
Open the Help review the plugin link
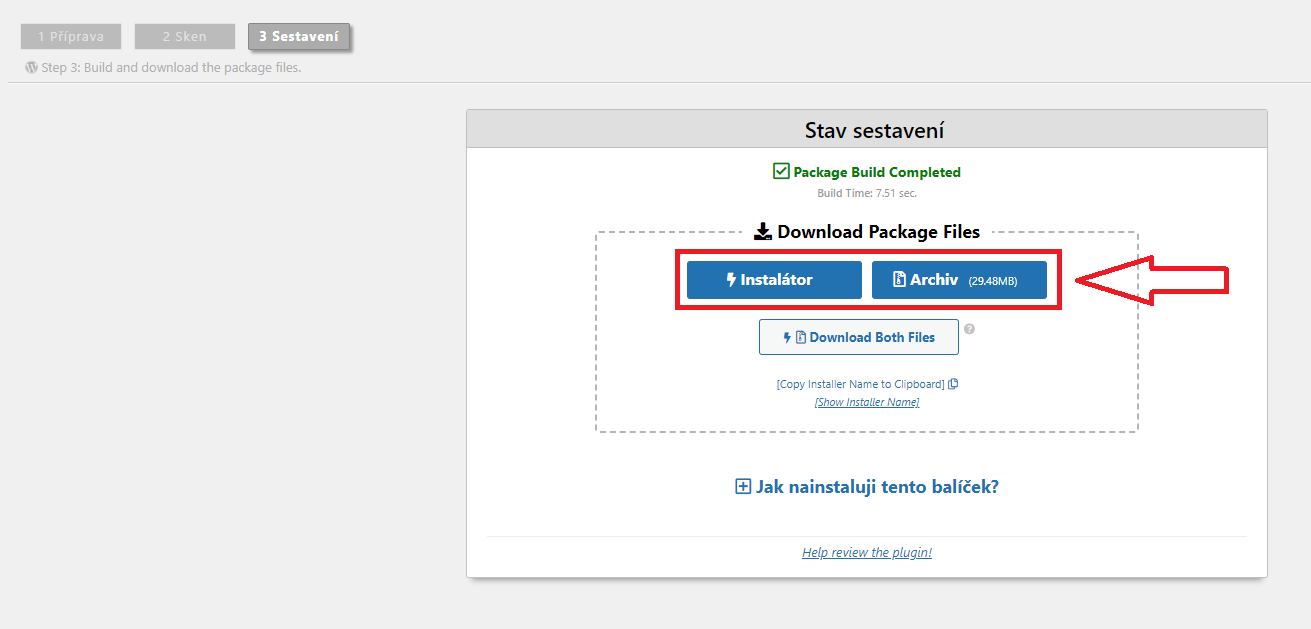click(866, 552)
